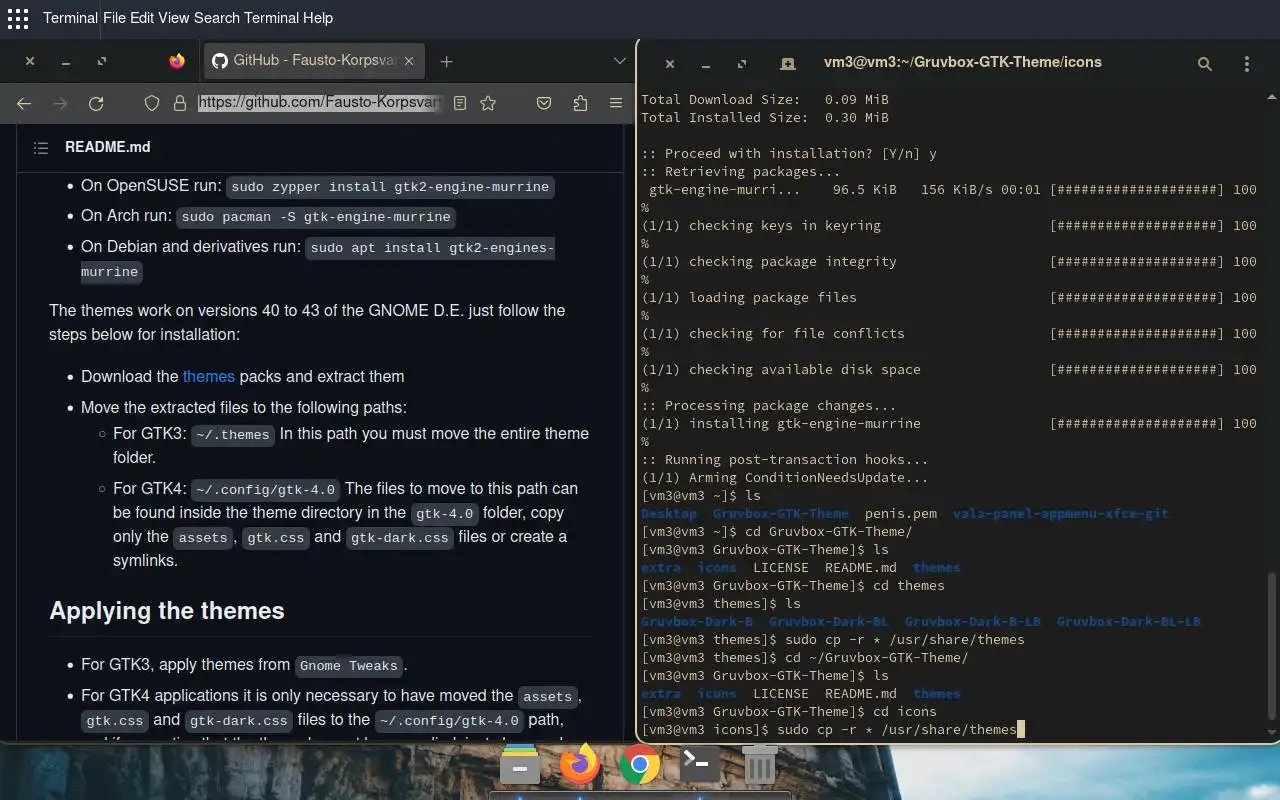Open the Files manager from dock

point(520,766)
